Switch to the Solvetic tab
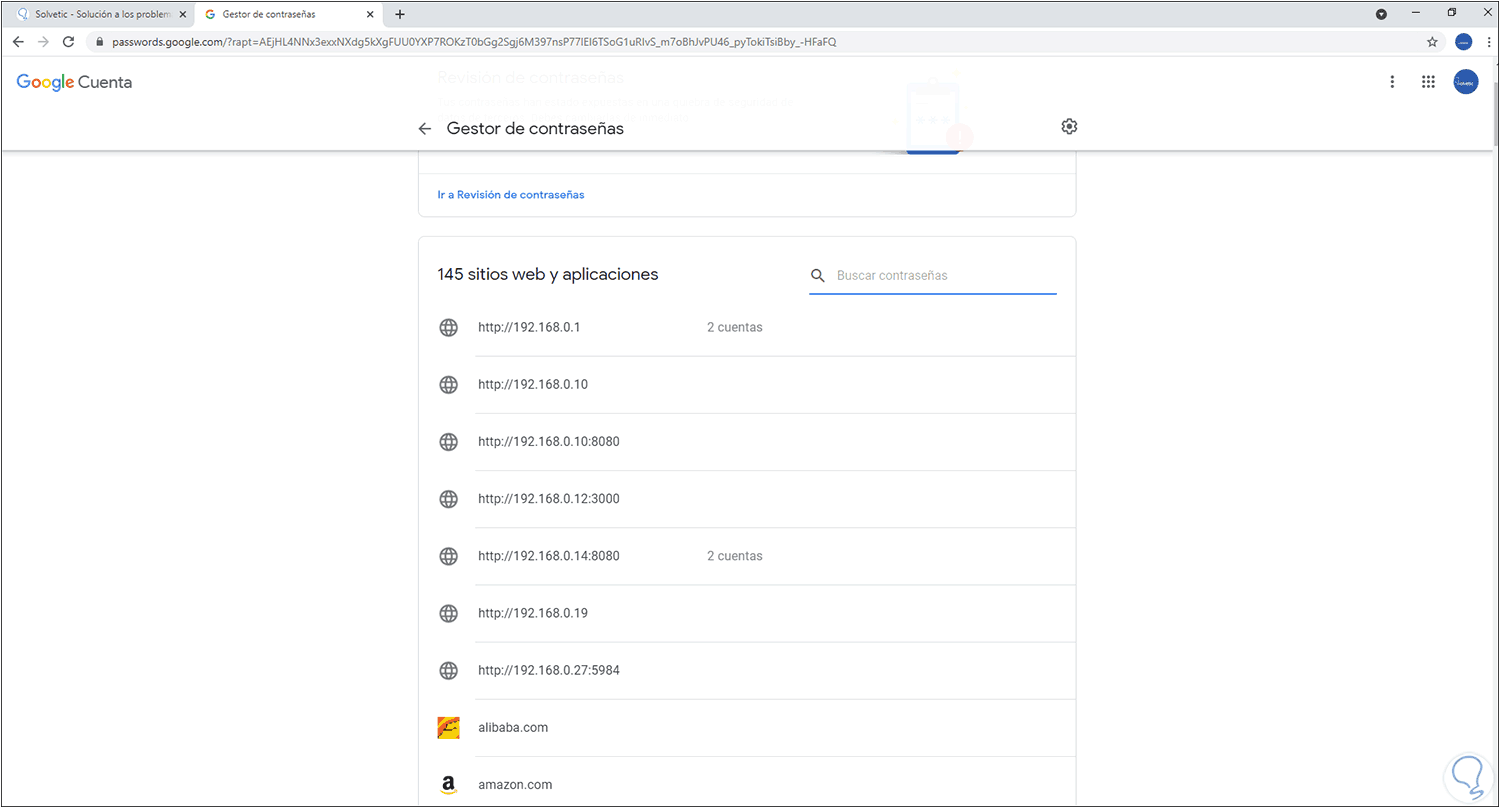 click(98, 14)
